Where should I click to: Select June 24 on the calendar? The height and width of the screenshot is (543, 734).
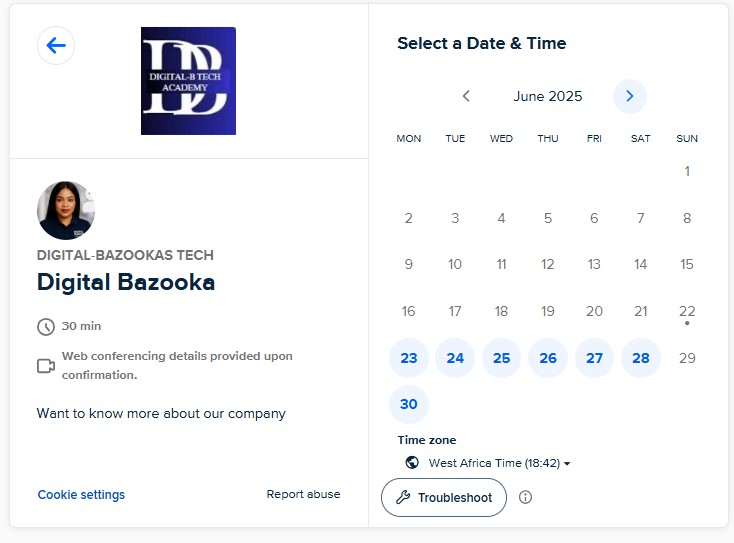(x=455, y=358)
